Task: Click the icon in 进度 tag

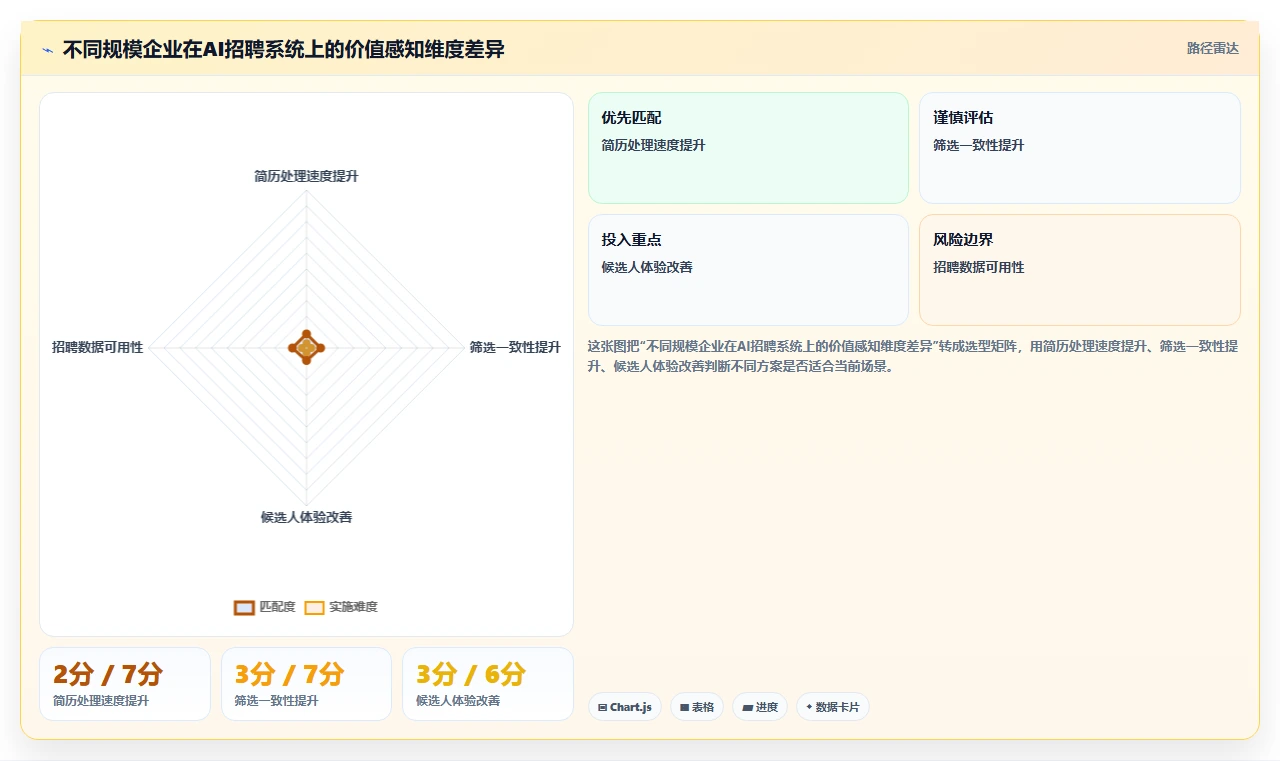Action: [747, 707]
